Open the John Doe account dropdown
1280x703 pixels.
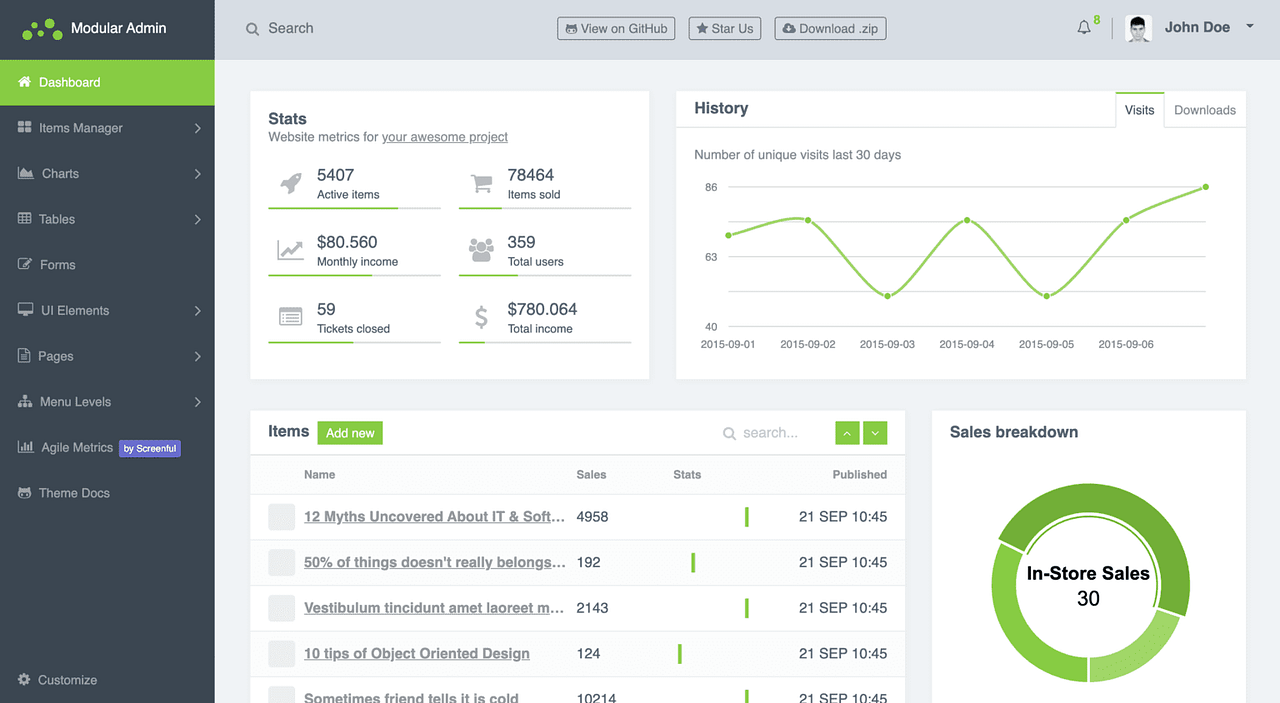coord(1196,27)
